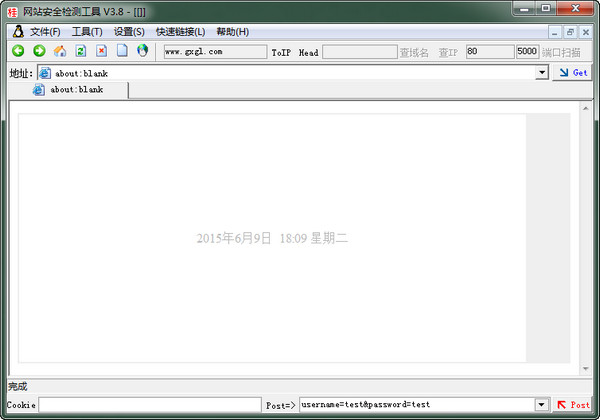
Task: Expand the Post data dropdown
Action: pos(541,404)
